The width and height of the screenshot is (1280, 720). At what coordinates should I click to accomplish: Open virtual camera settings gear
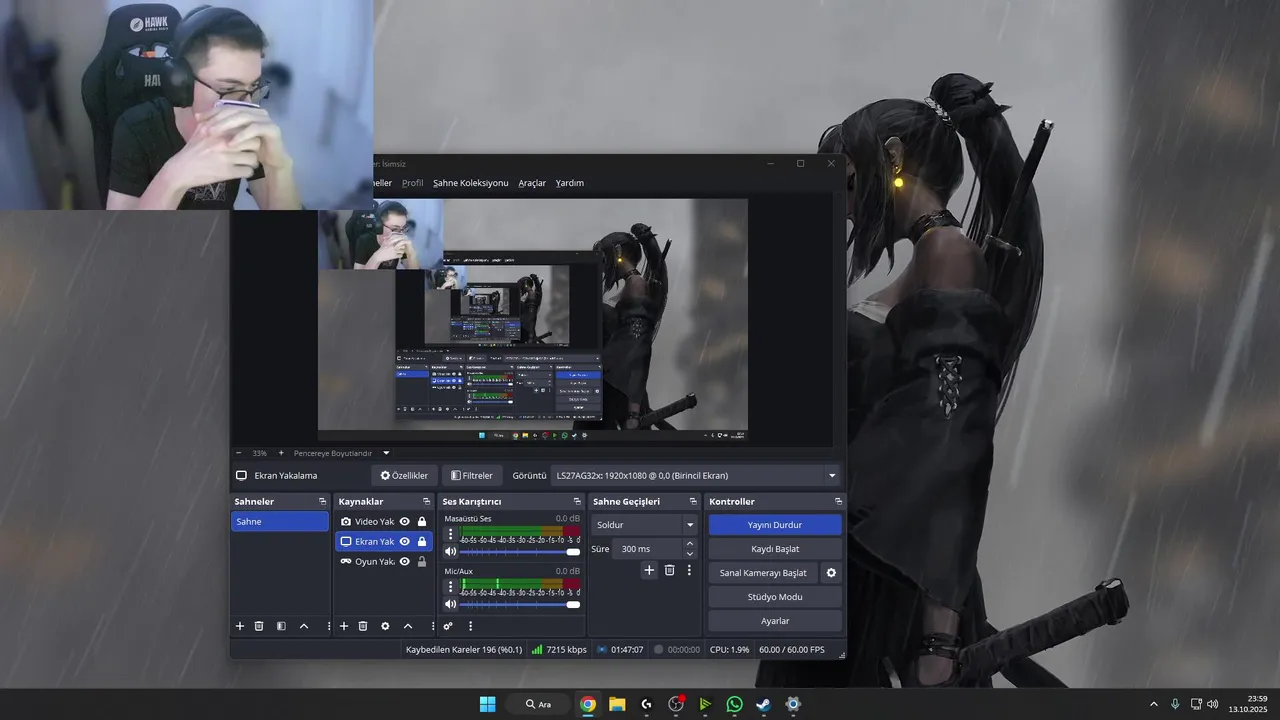(831, 573)
